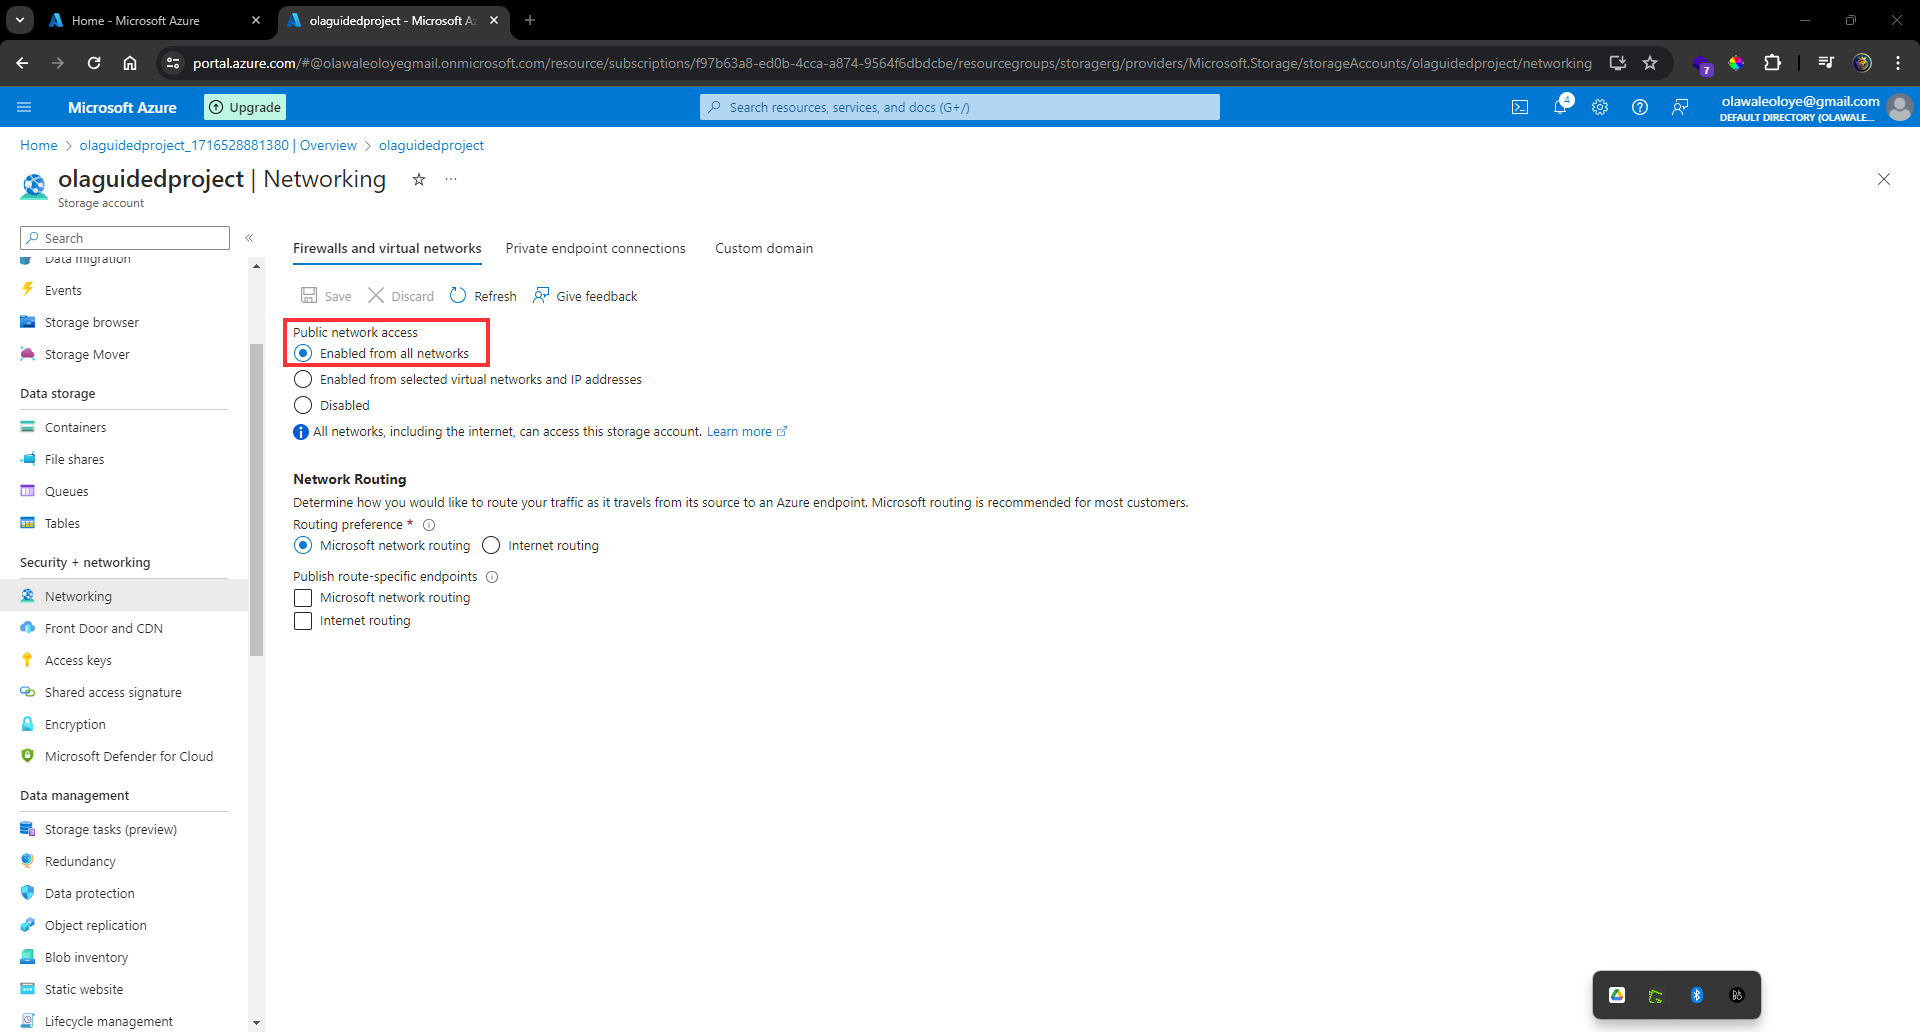Open the notifications bell

[x=1561, y=107]
